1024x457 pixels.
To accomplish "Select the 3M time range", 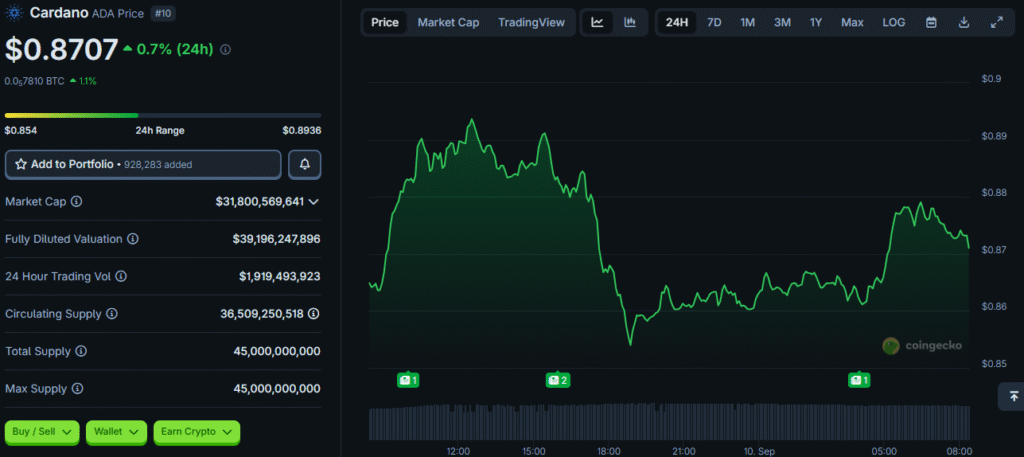I will (782, 22).
